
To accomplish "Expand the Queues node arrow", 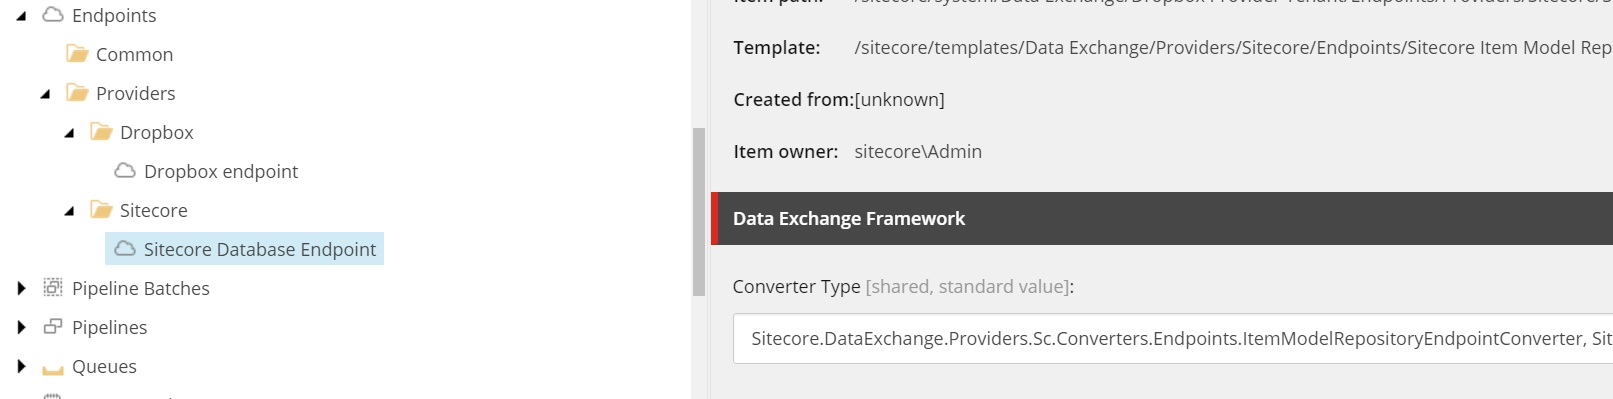I will click(x=21, y=366).
